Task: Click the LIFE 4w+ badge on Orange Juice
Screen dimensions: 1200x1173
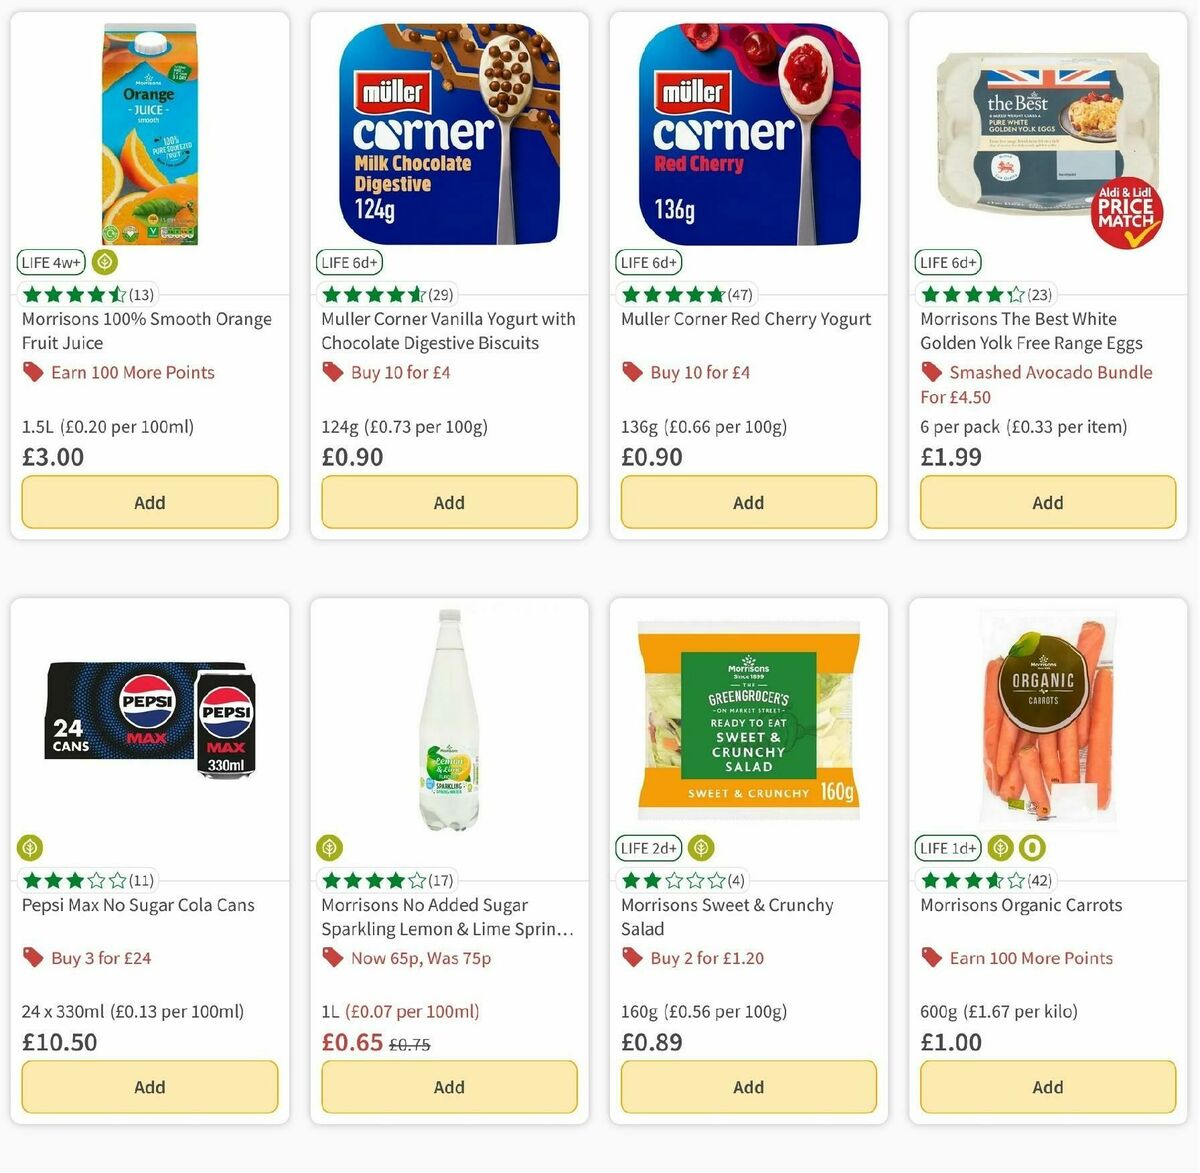Action: (x=50, y=262)
